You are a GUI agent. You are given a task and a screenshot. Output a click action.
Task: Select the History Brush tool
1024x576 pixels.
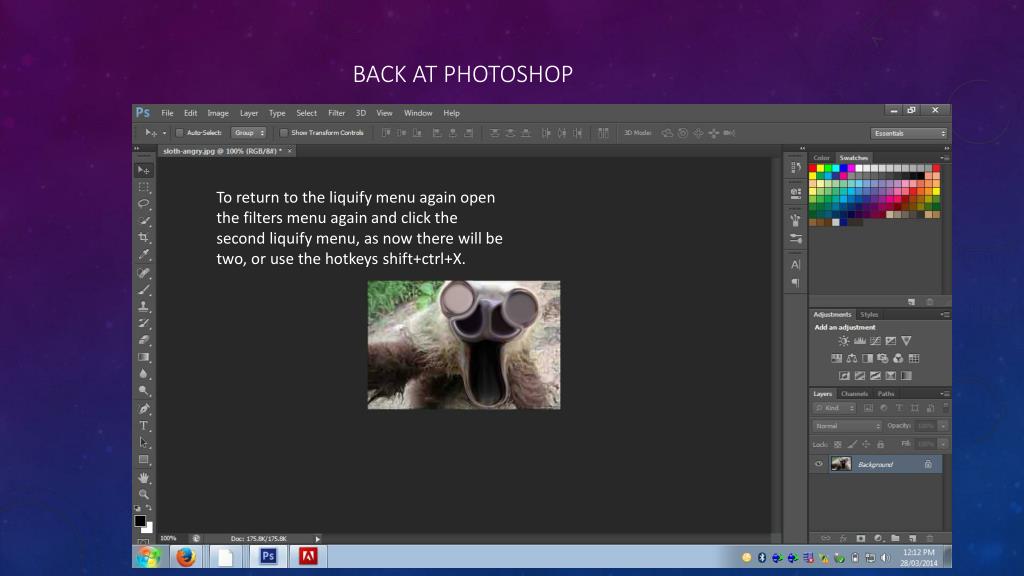pos(144,323)
